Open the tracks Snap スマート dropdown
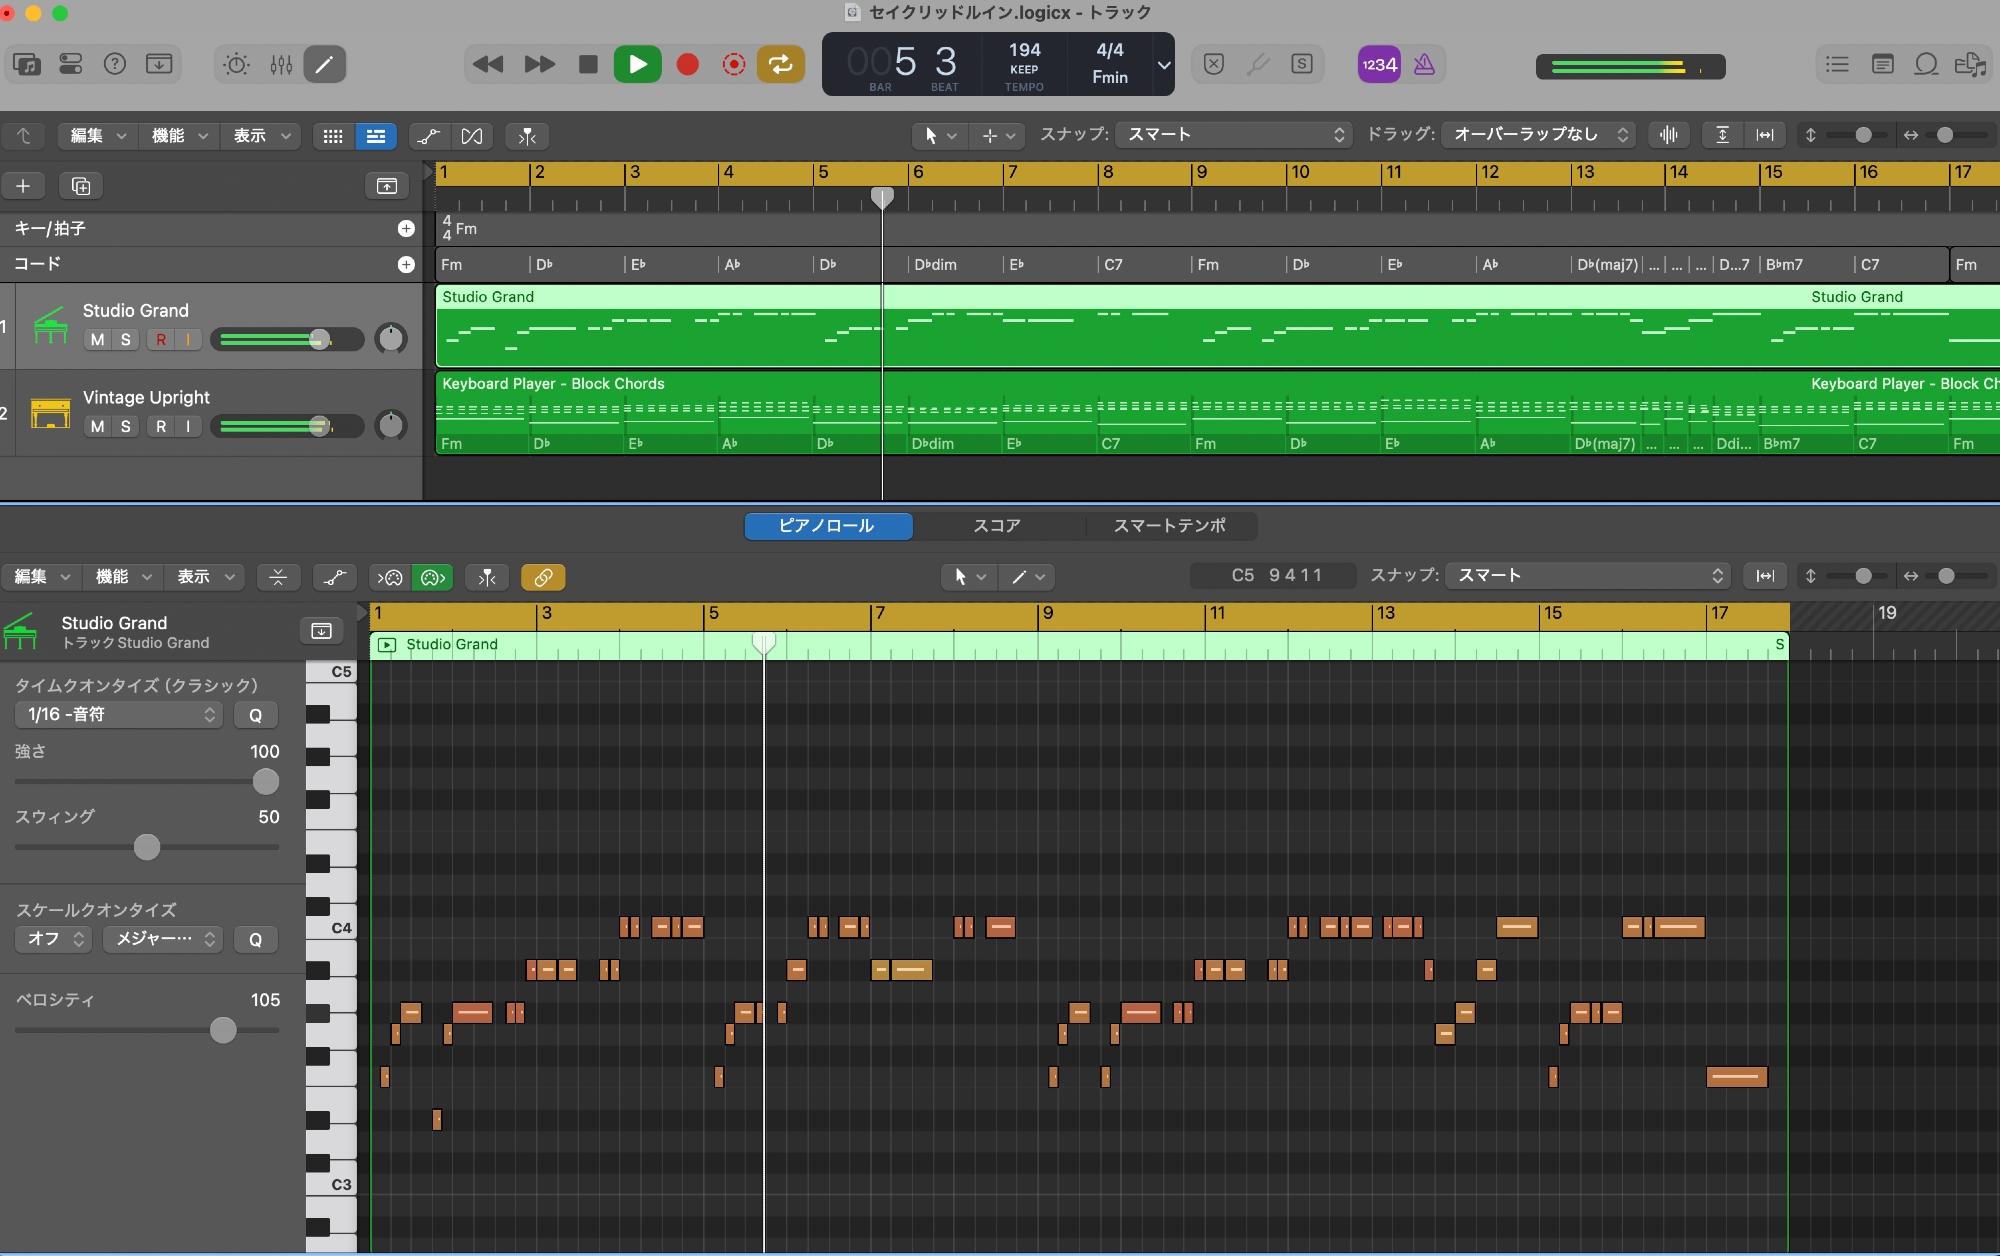The image size is (2000, 1256). tap(1234, 135)
